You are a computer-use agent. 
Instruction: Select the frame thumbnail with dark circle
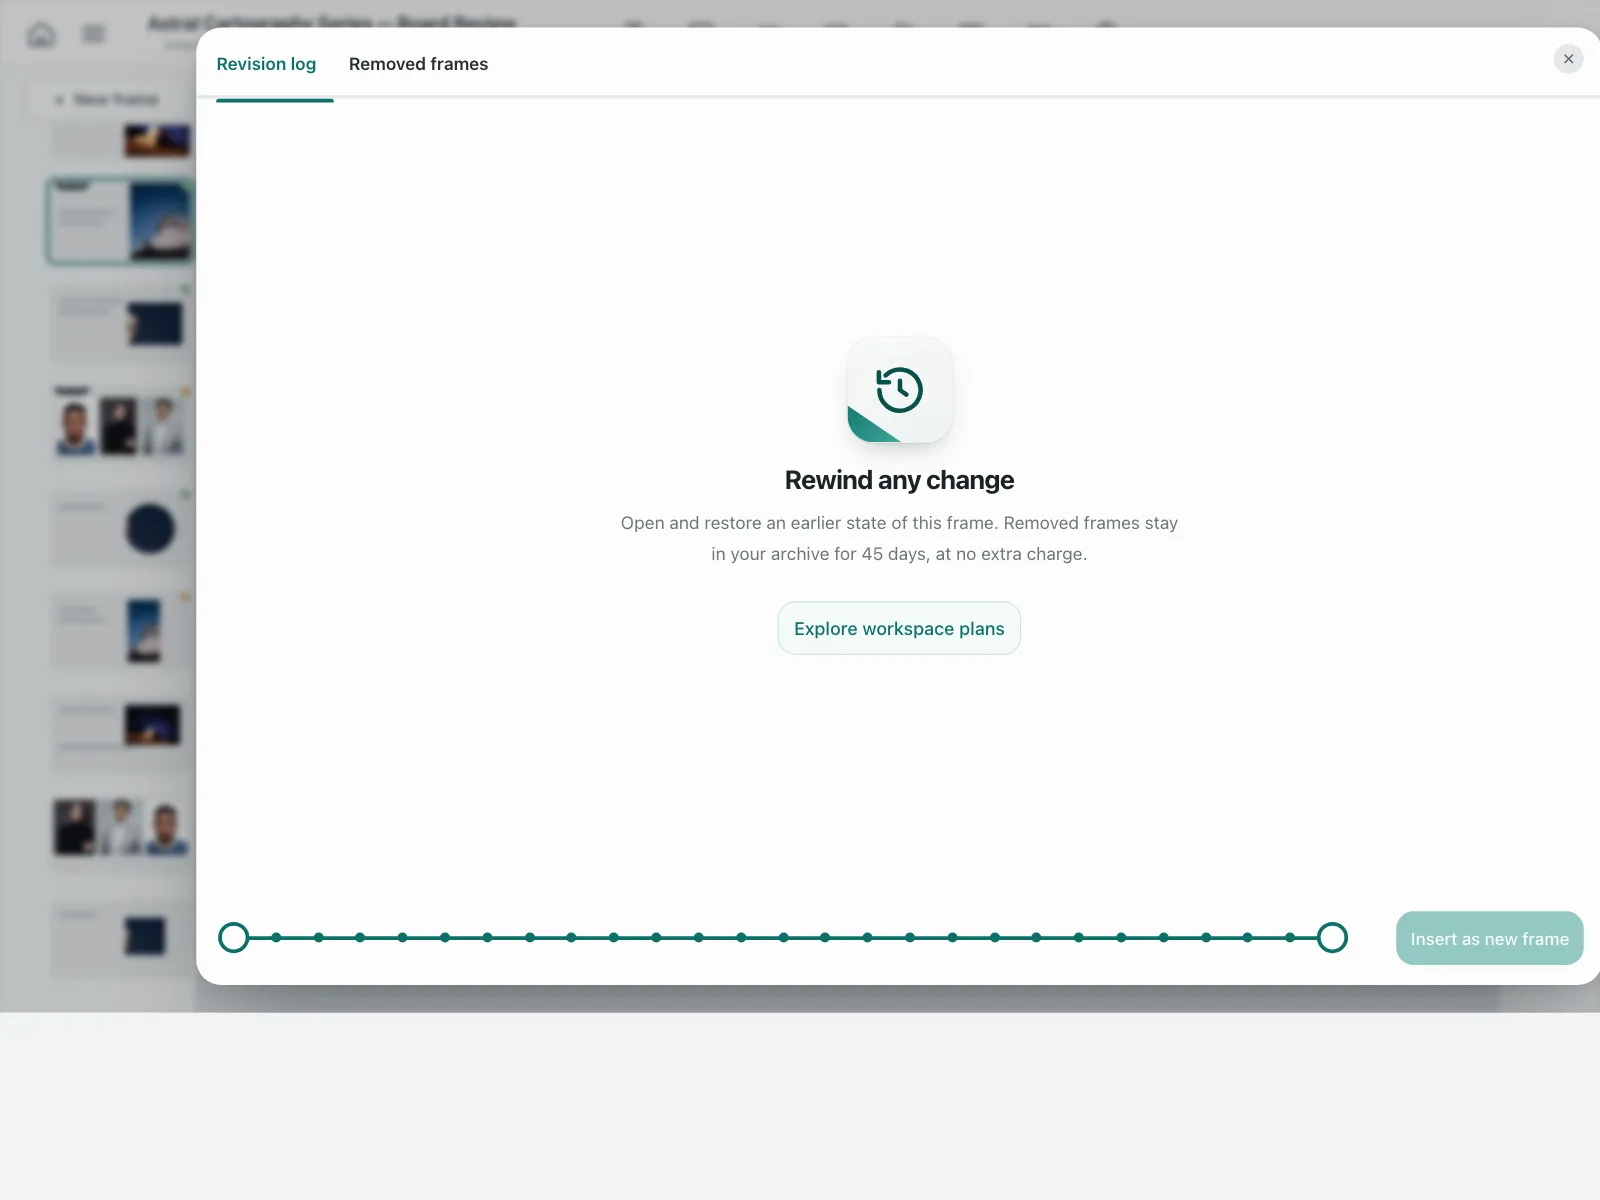[x=120, y=528]
